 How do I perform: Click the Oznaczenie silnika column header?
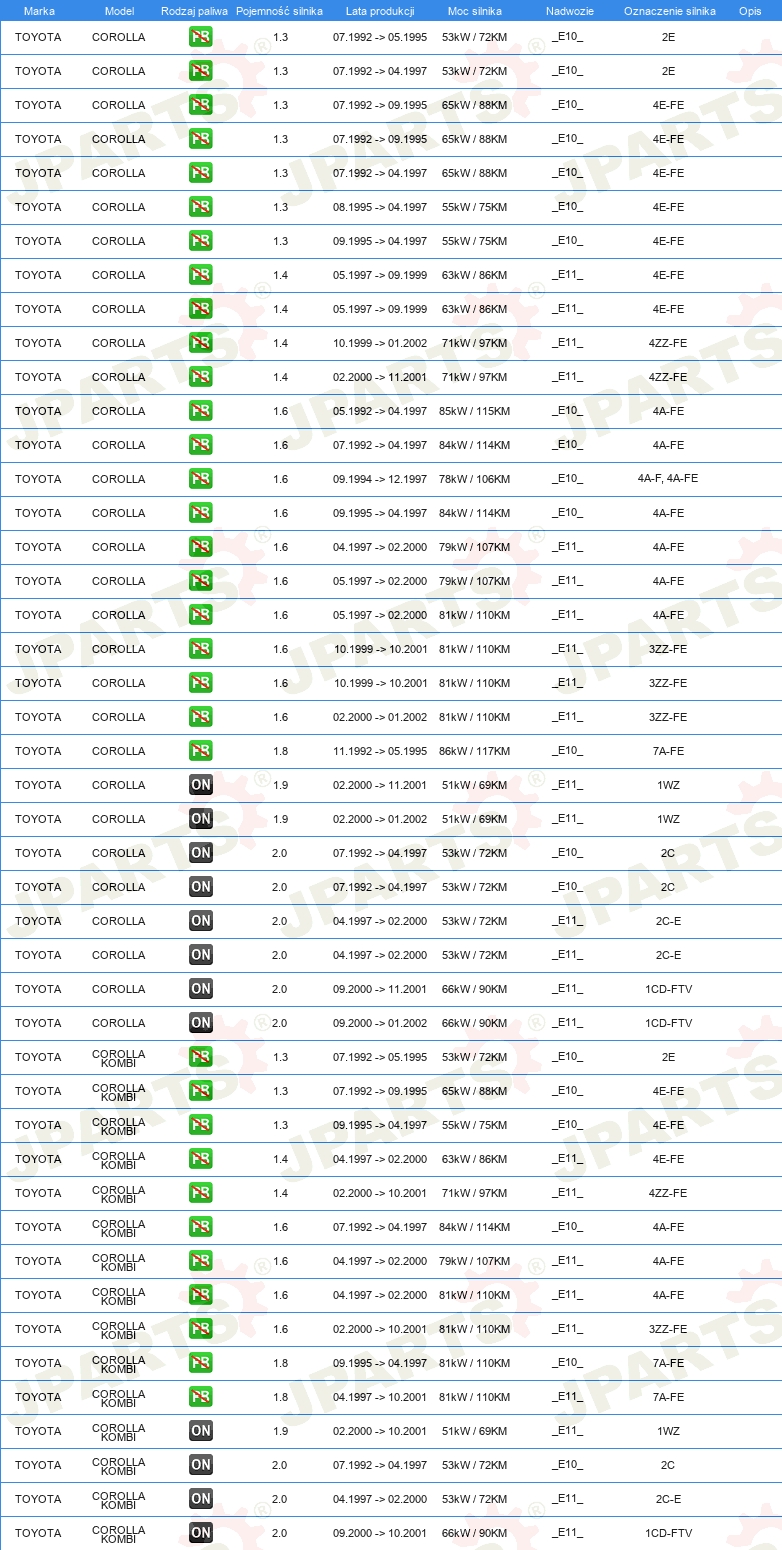click(669, 11)
